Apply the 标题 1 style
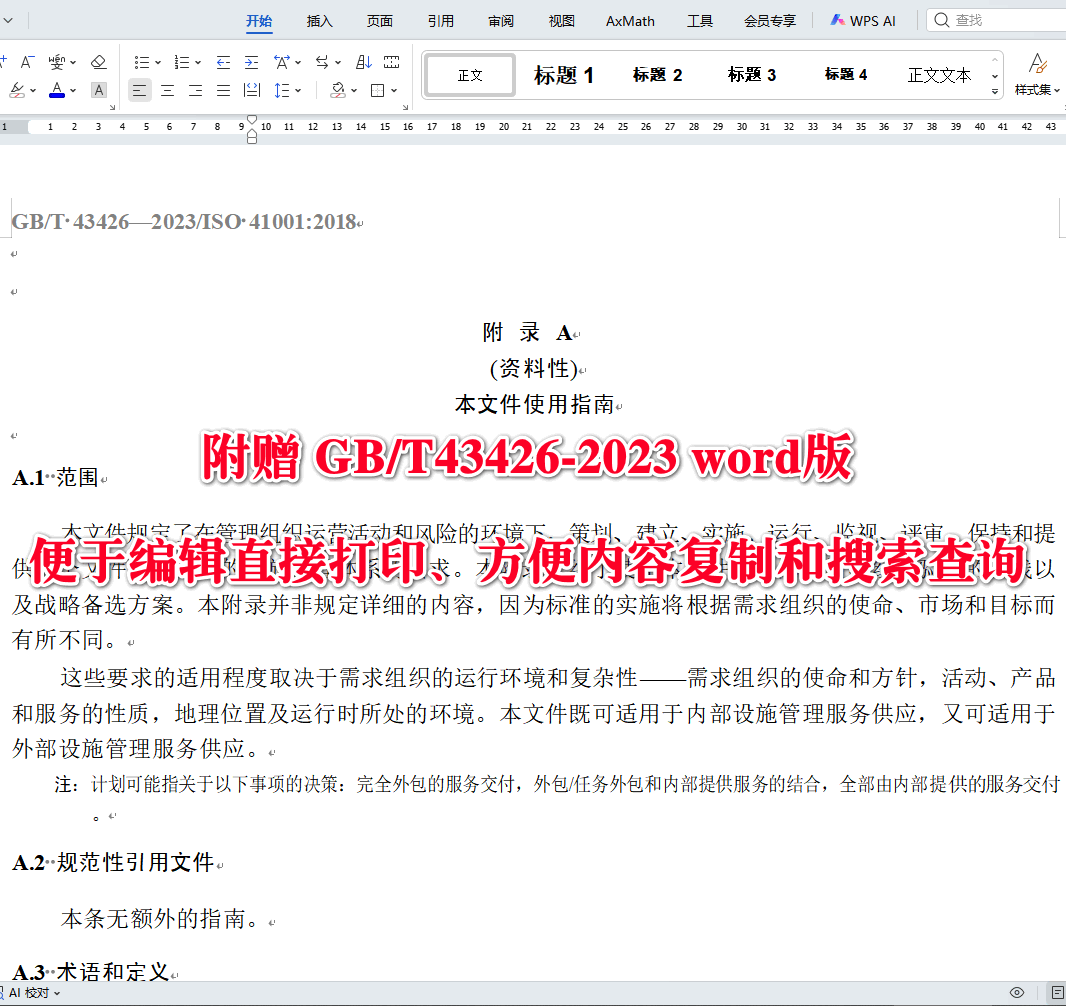The height and width of the screenshot is (1006, 1066). coord(563,74)
